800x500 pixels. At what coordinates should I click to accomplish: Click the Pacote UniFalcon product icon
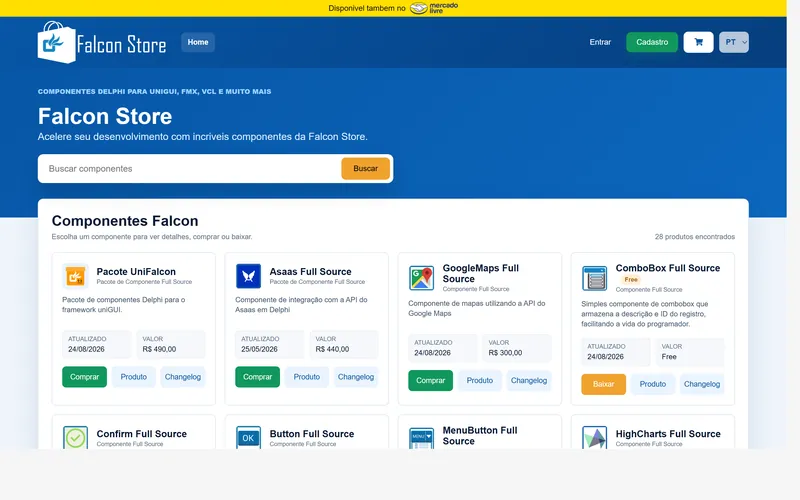coord(76,276)
